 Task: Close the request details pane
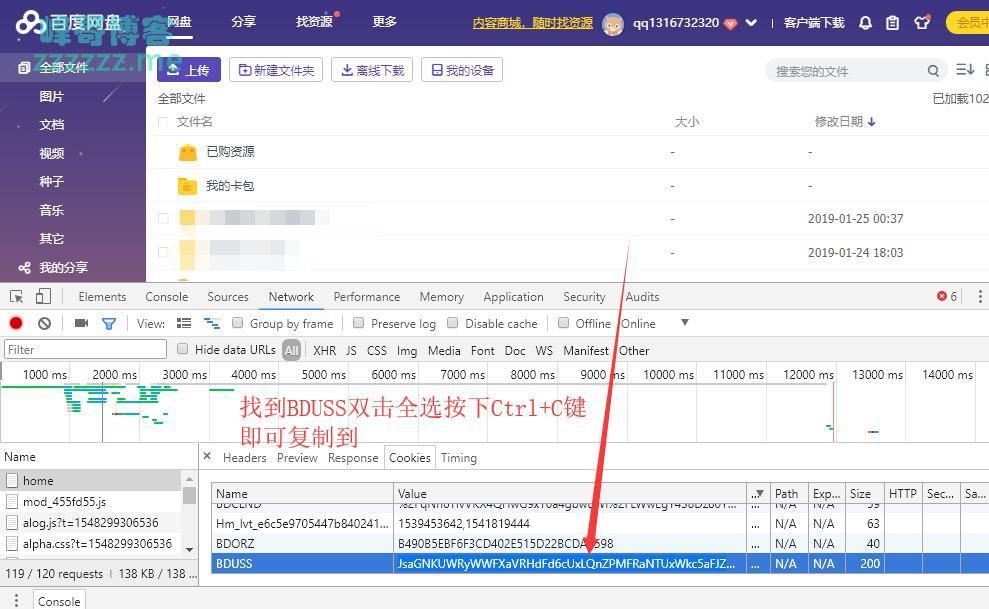pyautogui.click(x=207, y=456)
